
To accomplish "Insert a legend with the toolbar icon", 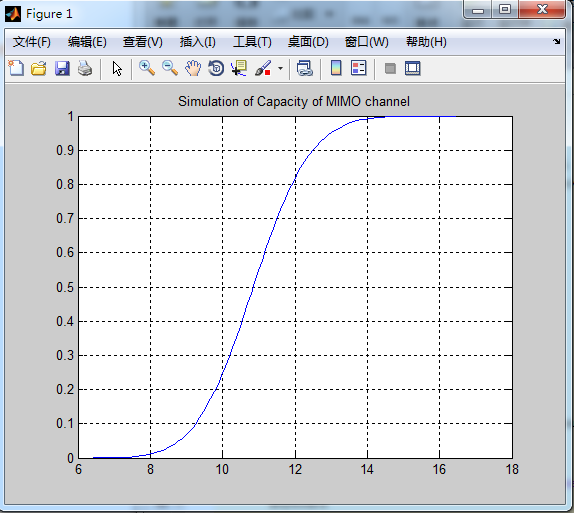I will coord(358,68).
